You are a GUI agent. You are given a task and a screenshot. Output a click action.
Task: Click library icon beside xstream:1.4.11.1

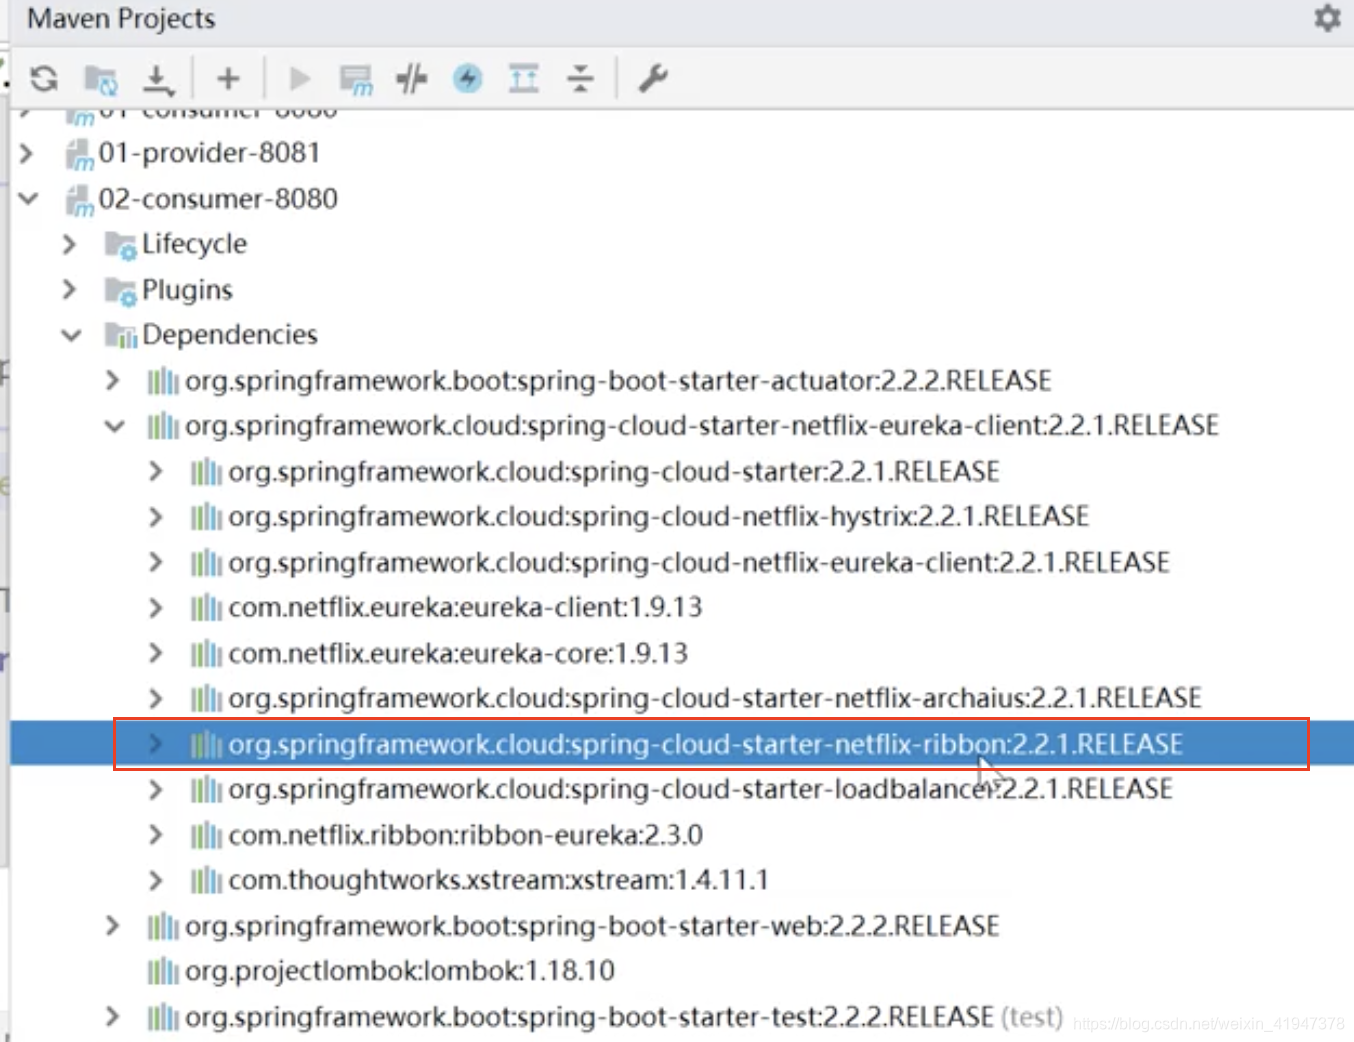tap(206, 880)
